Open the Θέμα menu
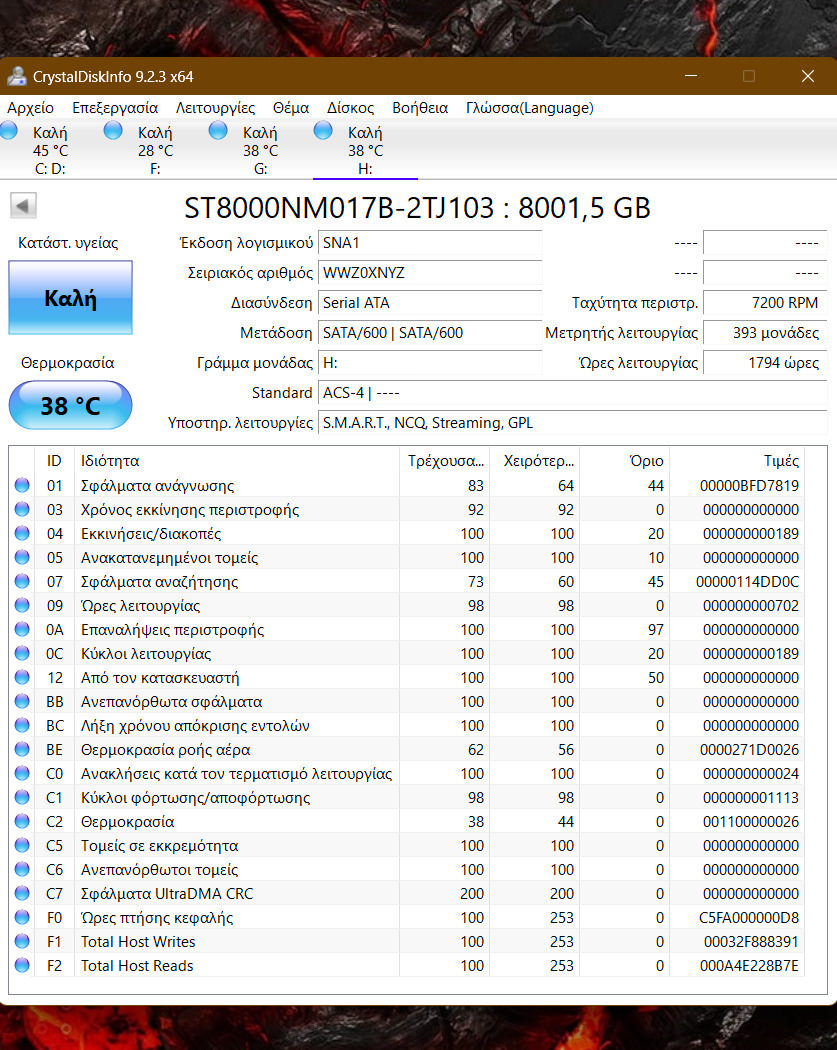 pyautogui.click(x=290, y=108)
